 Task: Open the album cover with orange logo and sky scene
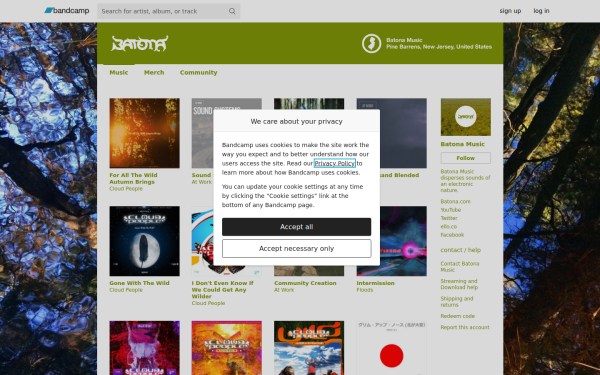point(309,348)
